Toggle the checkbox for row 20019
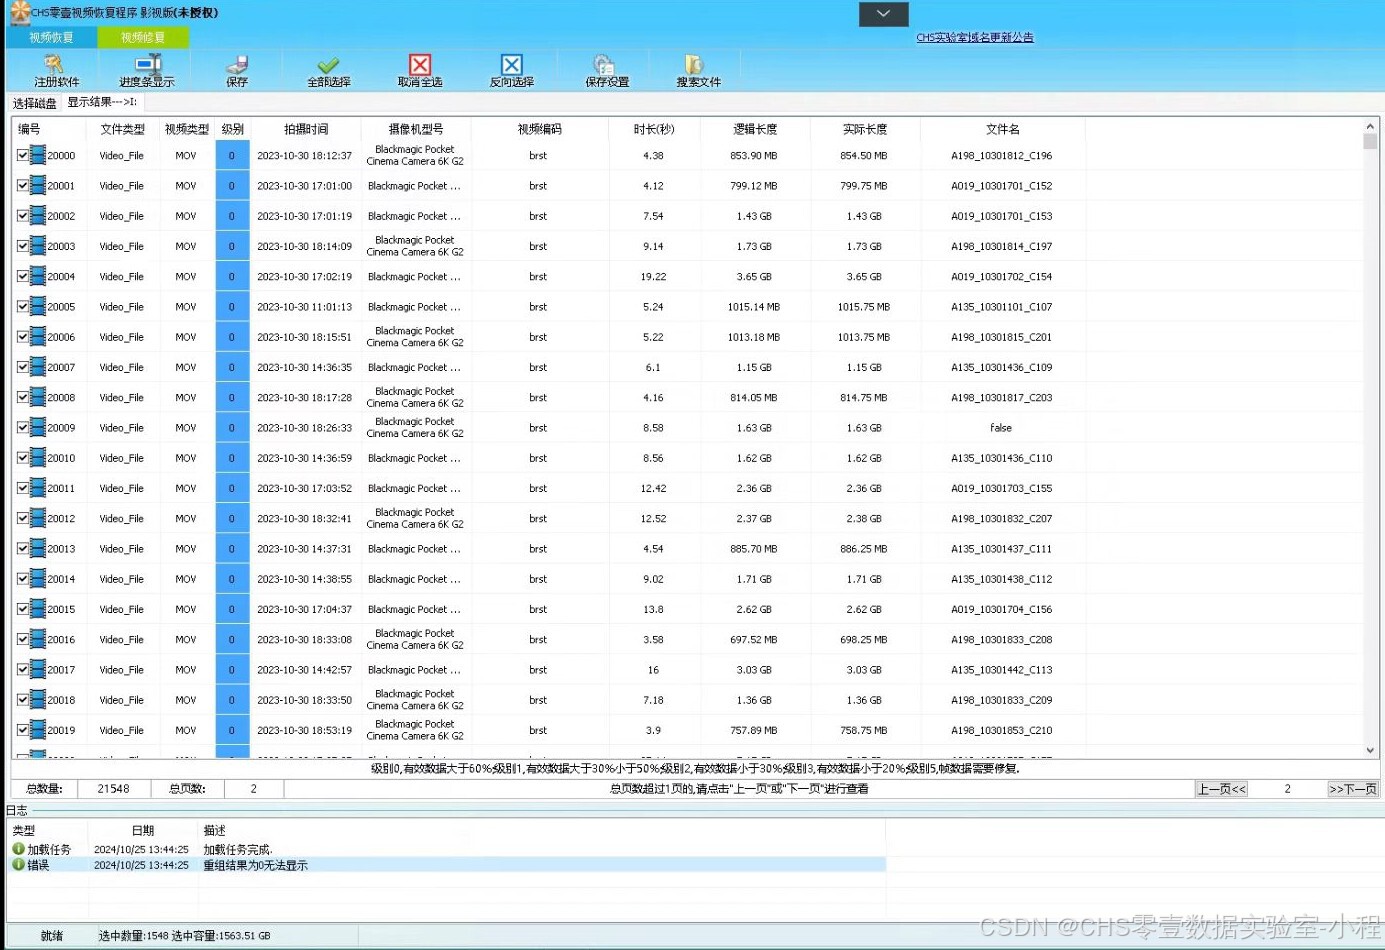The width and height of the screenshot is (1385, 950). 23,730
